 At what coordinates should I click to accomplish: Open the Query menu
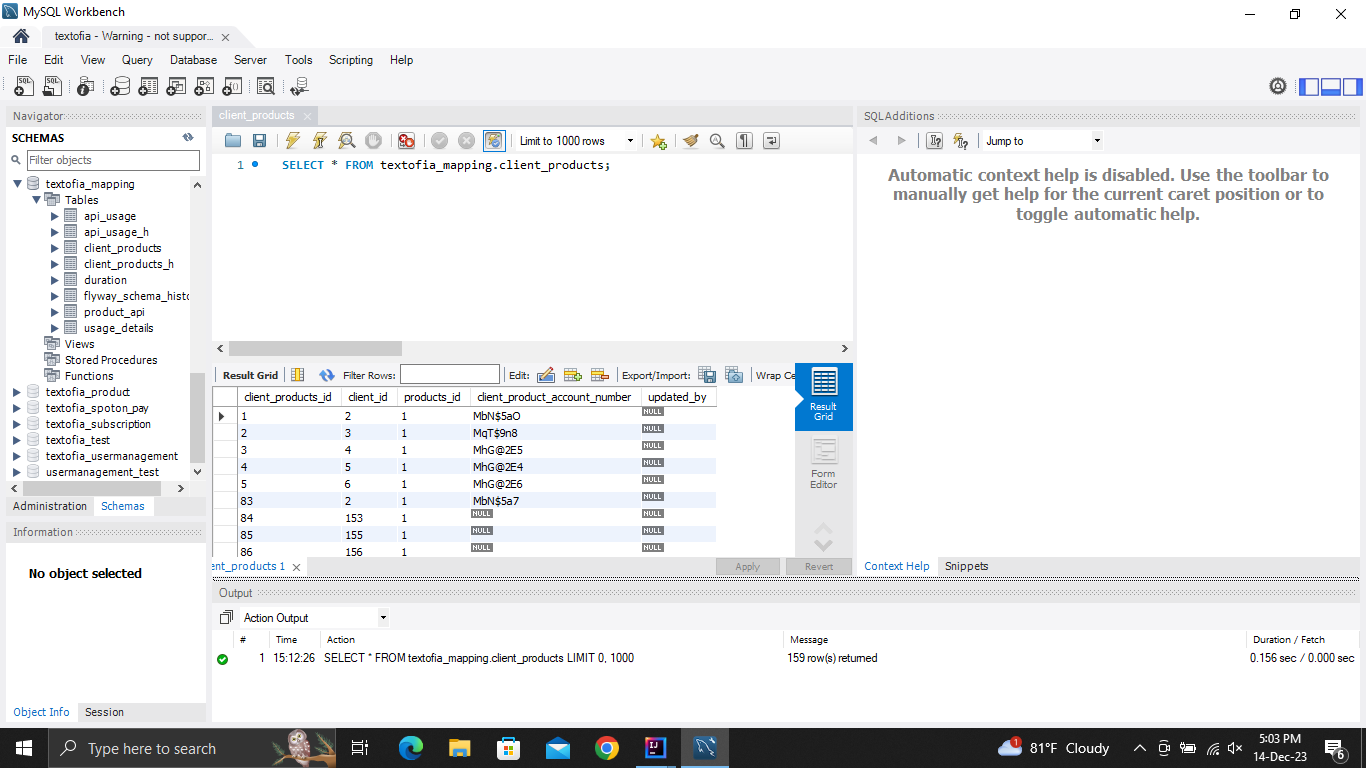tap(137, 60)
